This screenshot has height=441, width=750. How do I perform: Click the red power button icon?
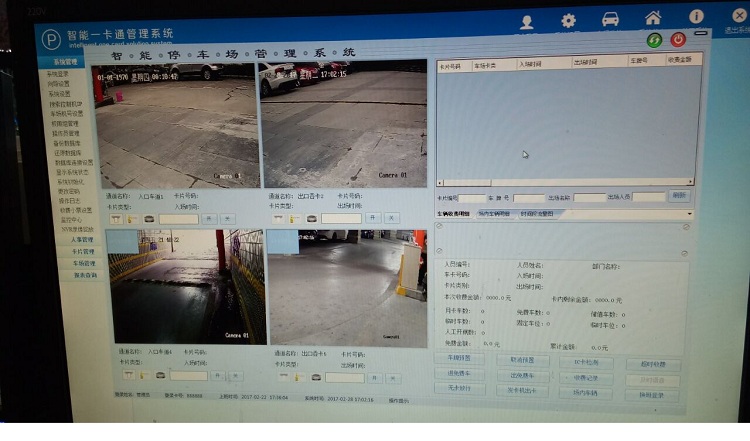pos(677,39)
